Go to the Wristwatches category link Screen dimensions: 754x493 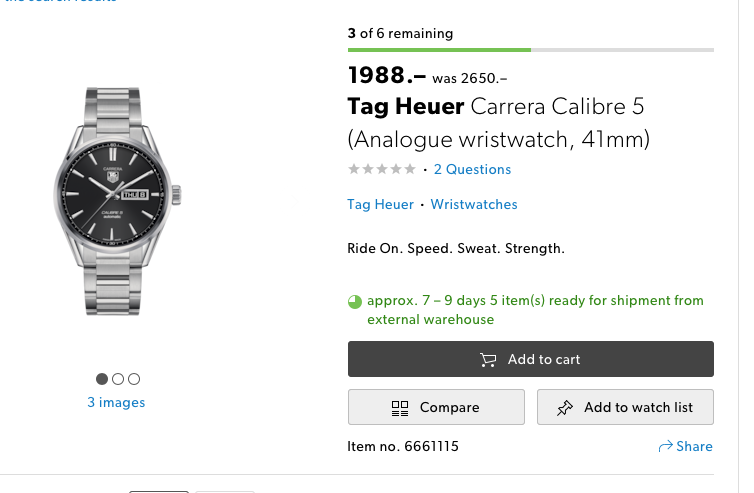click(474, 205)
